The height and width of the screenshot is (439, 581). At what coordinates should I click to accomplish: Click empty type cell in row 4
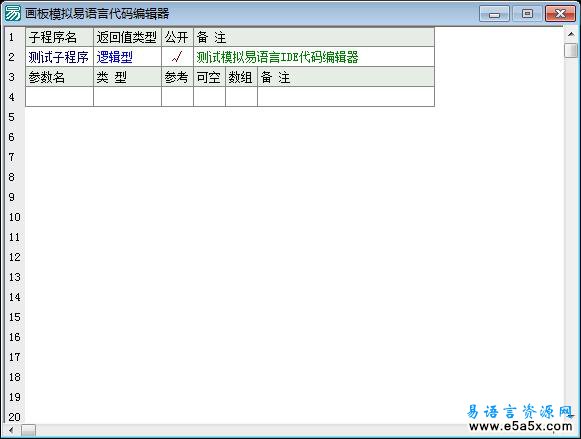tap(127, 97)
